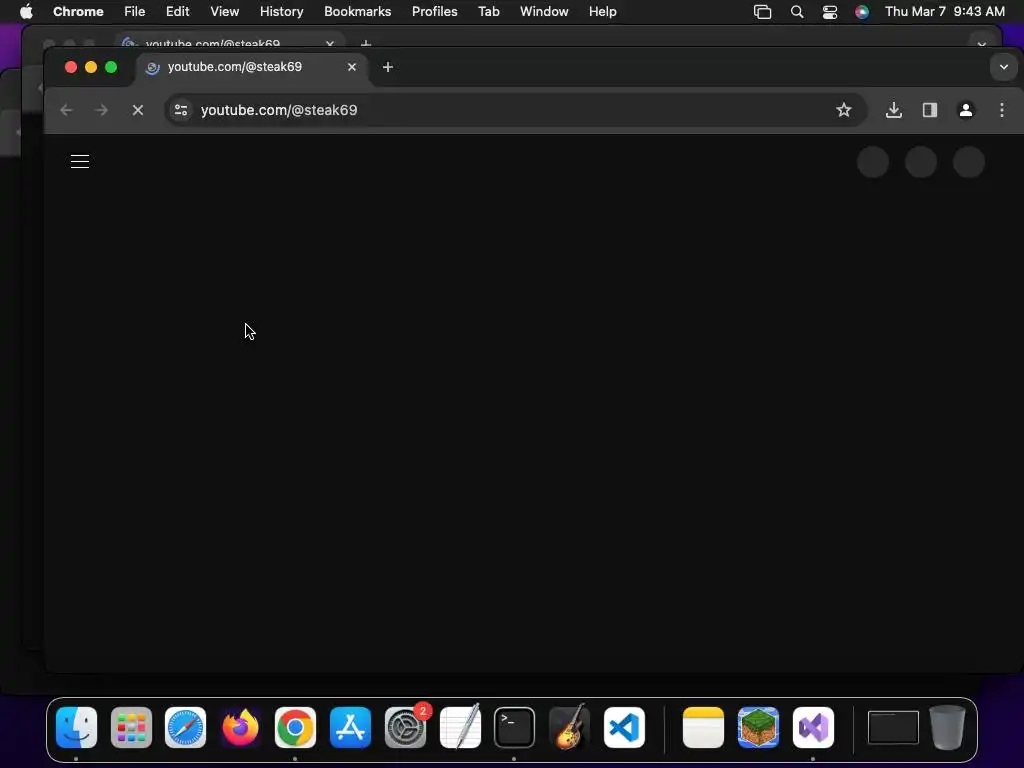Click Google Chrome in the Dock
The width and height of the screenshot is (1024, 768).
295,728
